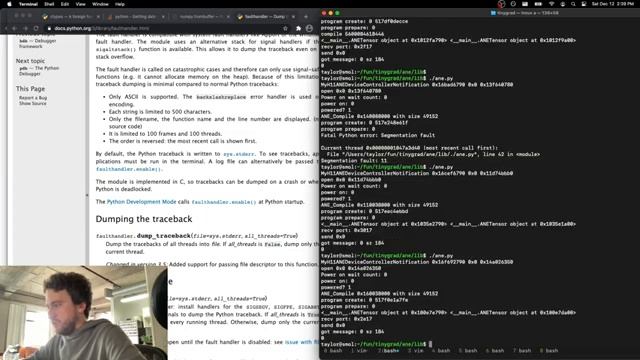Screen dimensions: 640x360
Task: Select the 3 vim tmux window
Action: pos(416,351)
